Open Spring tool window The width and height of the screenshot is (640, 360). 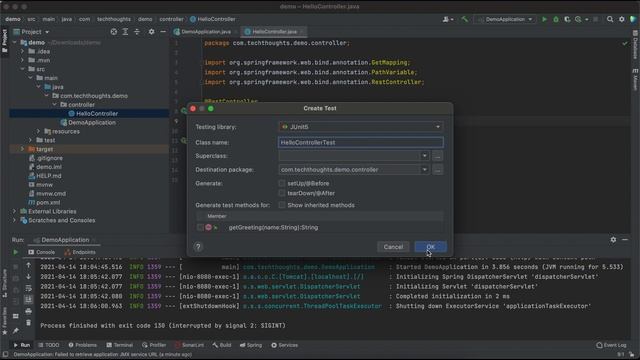tap(251, 345)
